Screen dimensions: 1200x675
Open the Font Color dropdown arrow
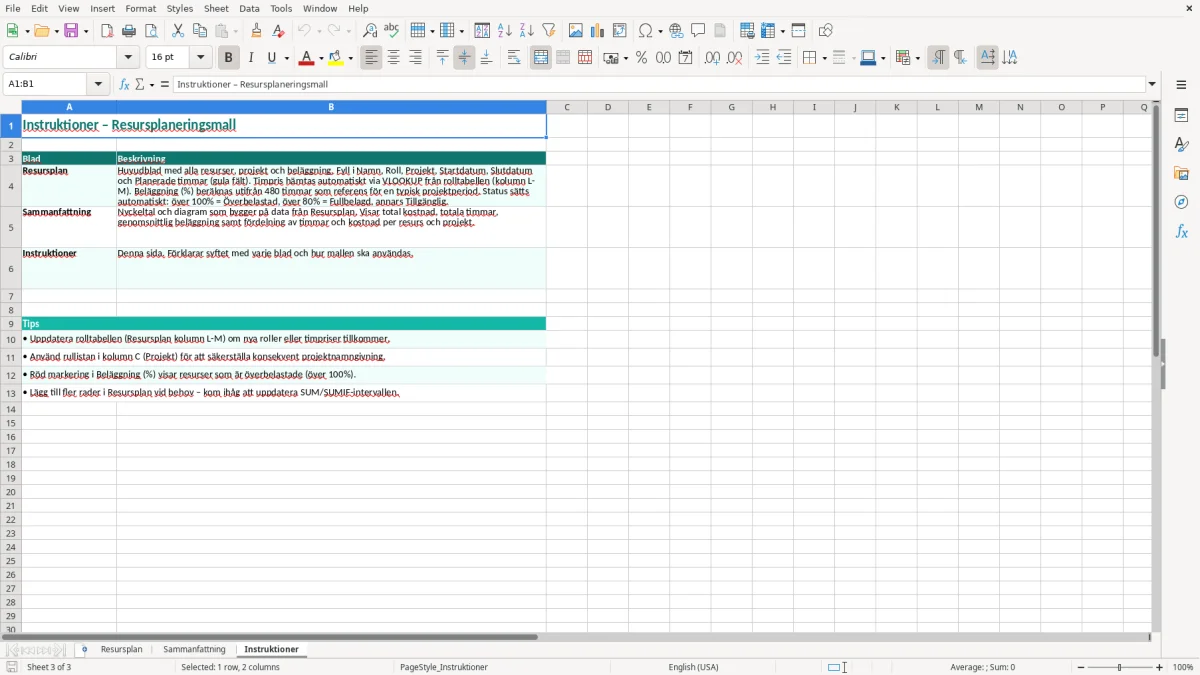pyautogui.click(x=321, y=58)
